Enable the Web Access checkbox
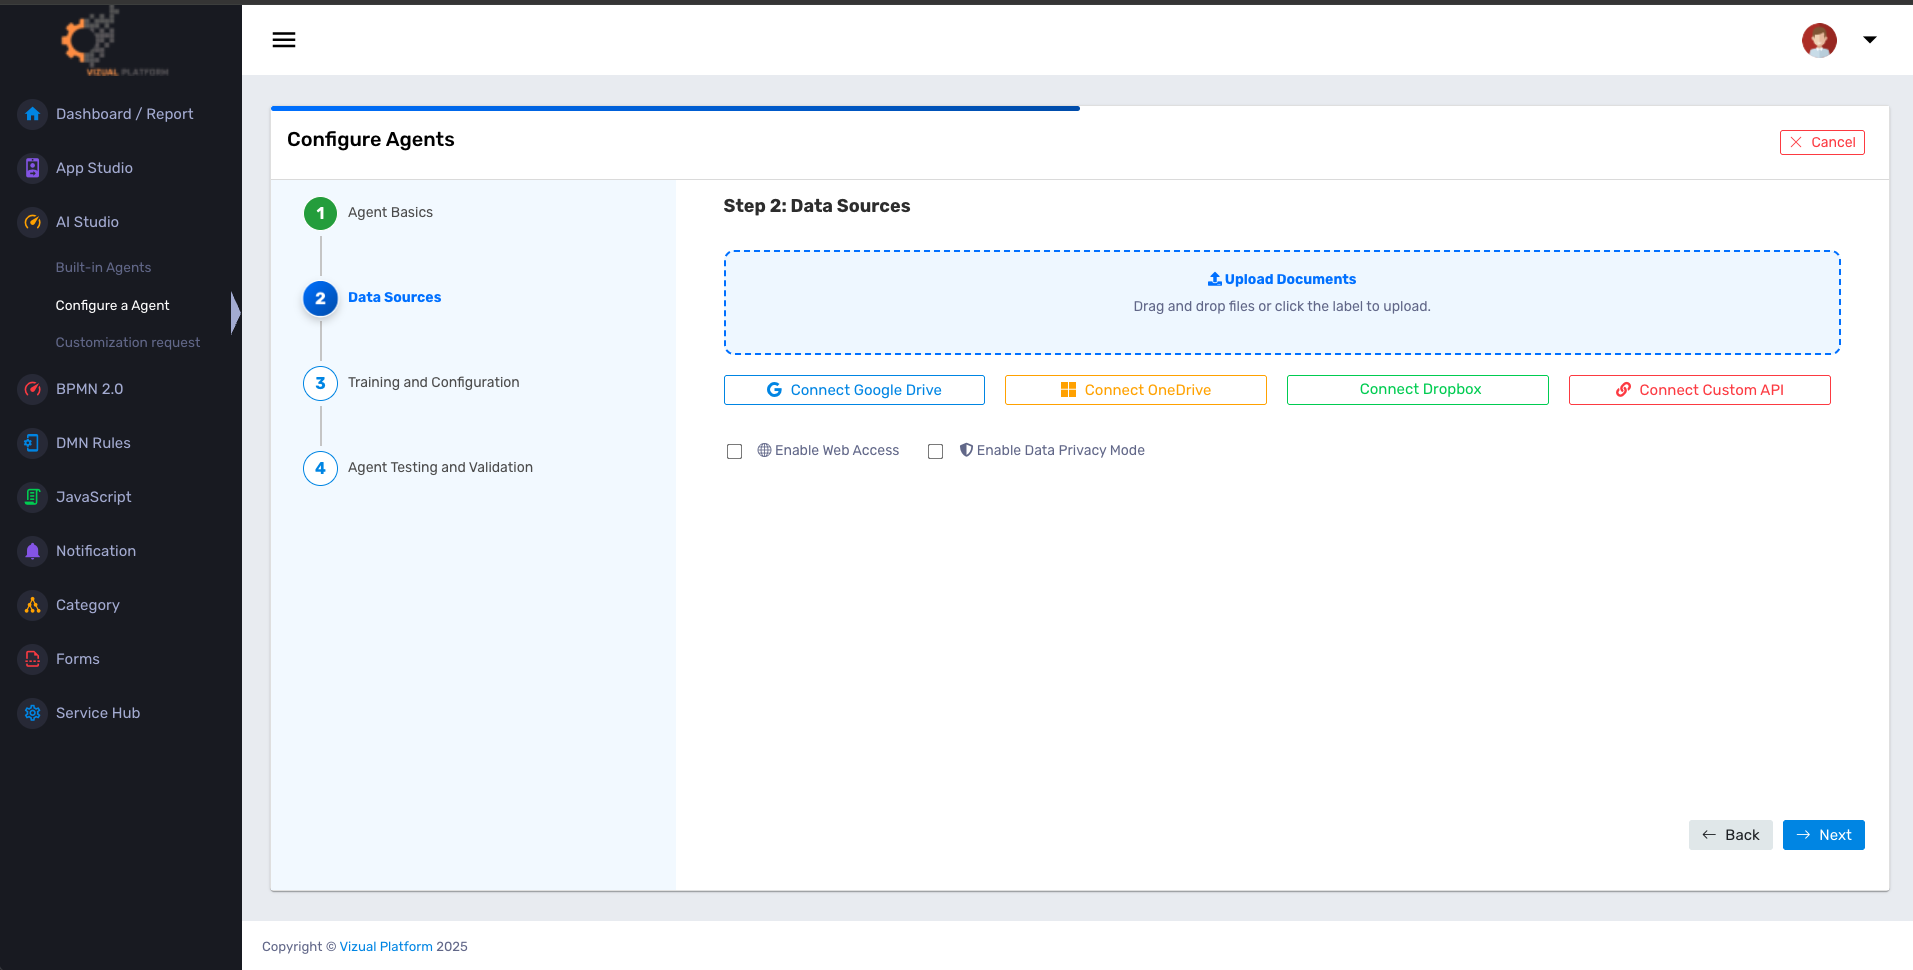Screen dimensions: 1913x970 pyautogui.click(x=735, y=451)
